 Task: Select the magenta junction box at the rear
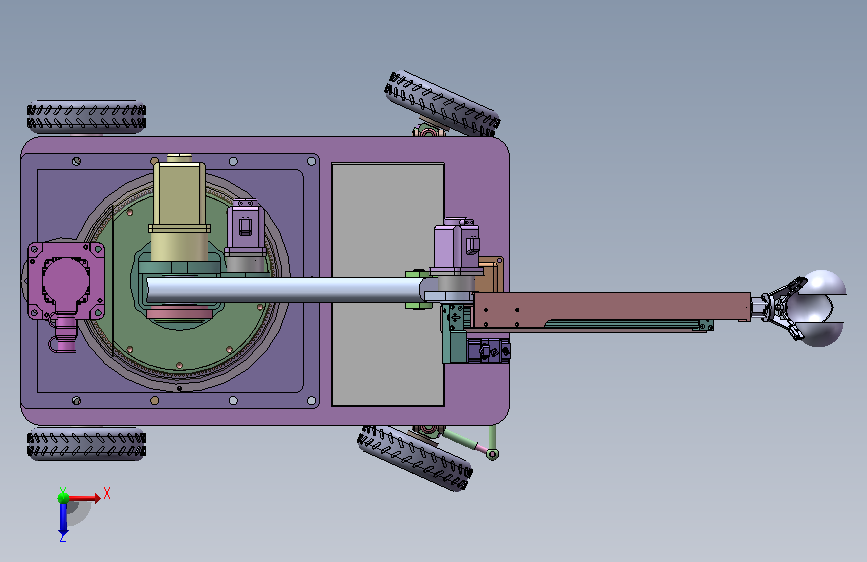(65, 281)
